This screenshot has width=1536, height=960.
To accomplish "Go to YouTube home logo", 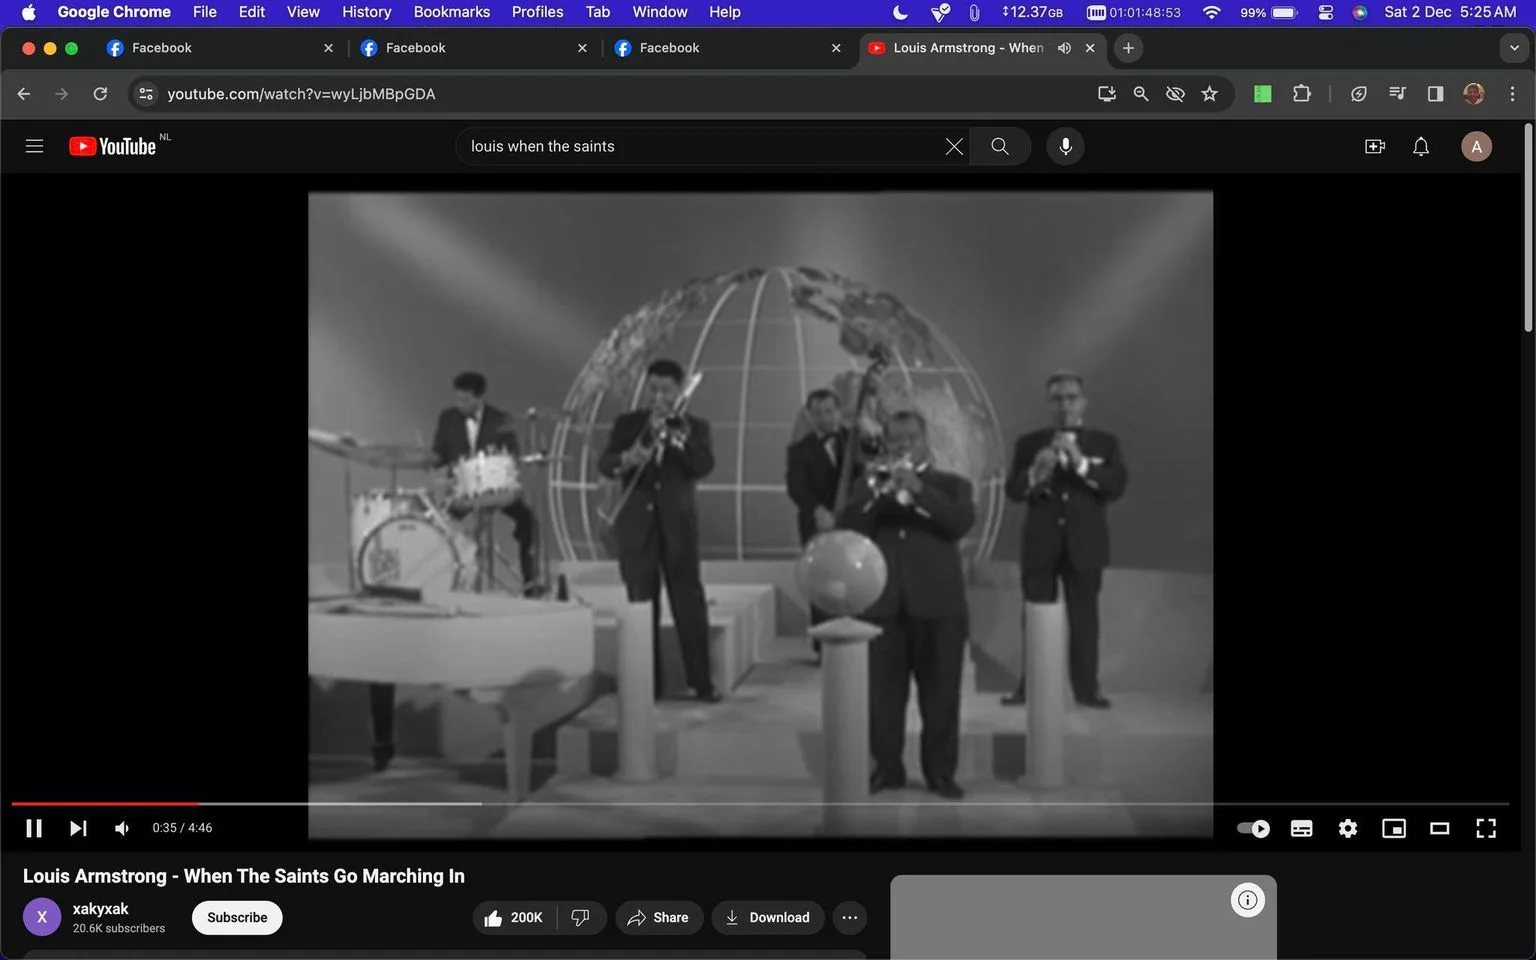I will 113,146.
